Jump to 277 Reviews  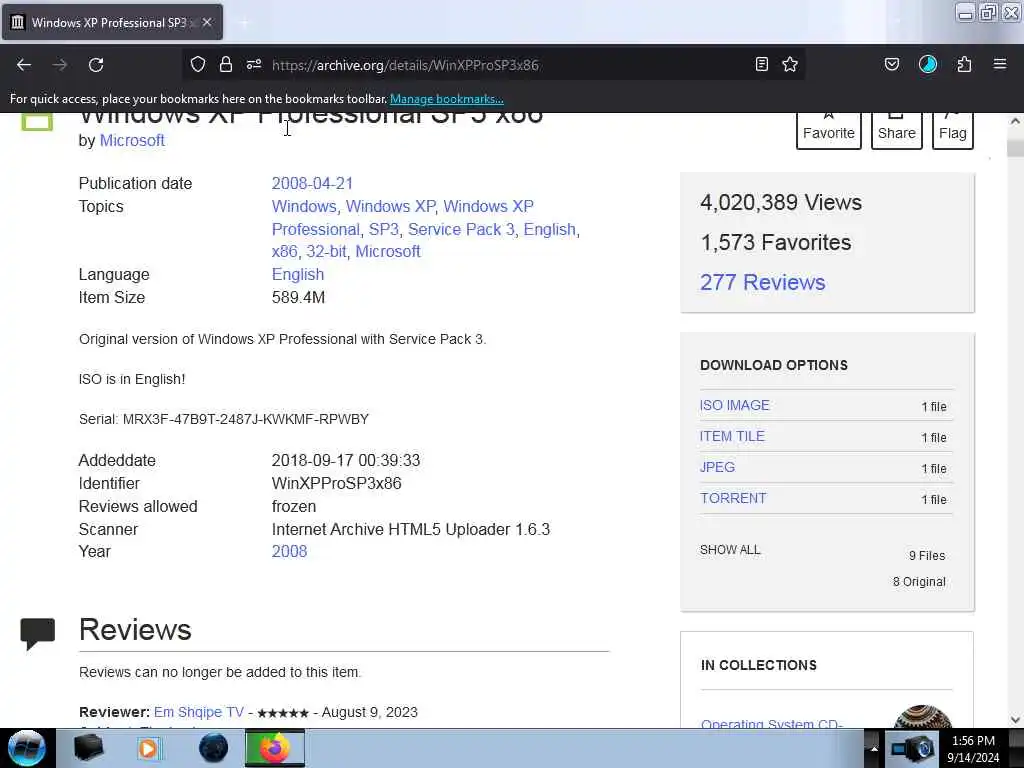click(762, 282)
